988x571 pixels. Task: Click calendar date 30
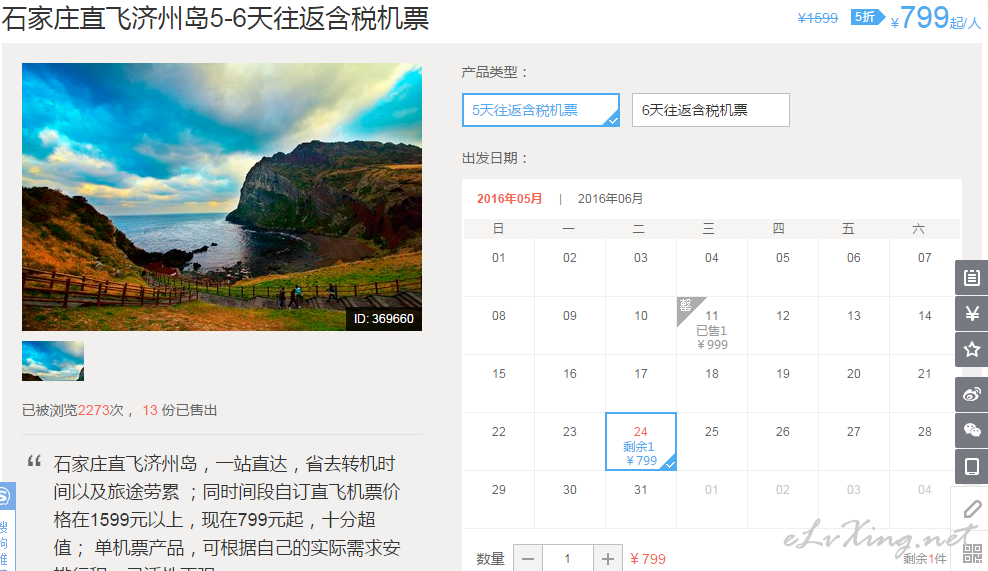click(570, 490)
